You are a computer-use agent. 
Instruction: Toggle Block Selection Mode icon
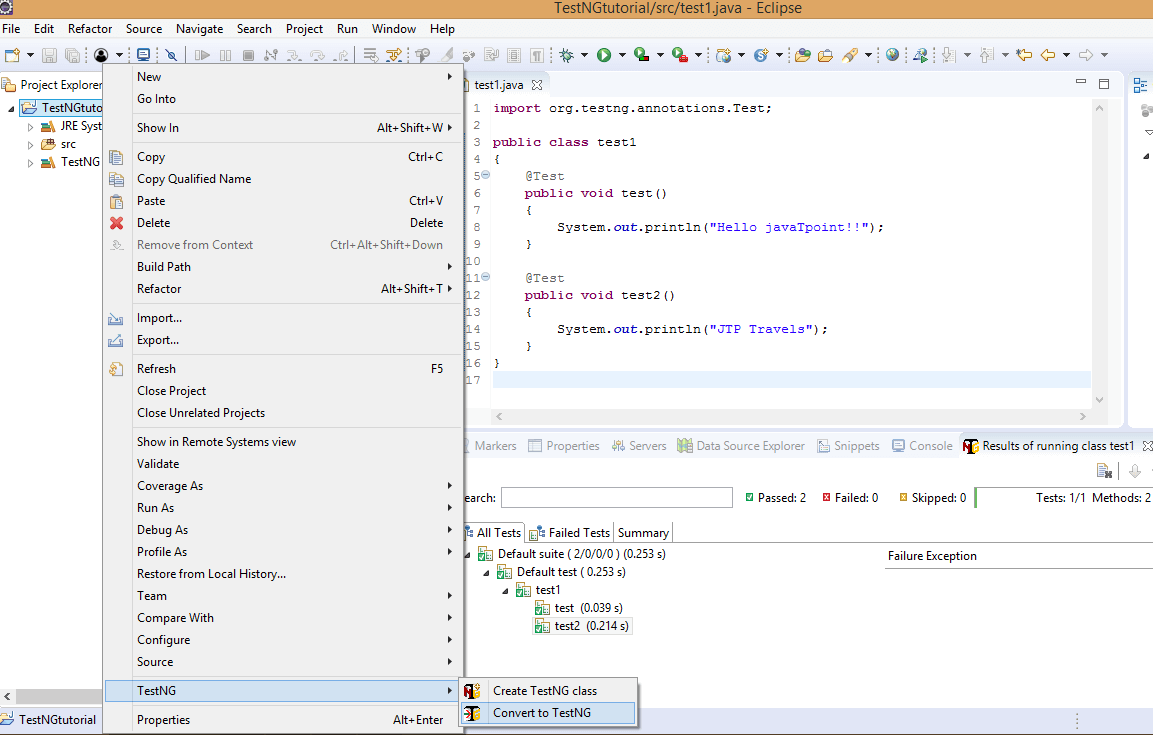[x=514, y=55]
